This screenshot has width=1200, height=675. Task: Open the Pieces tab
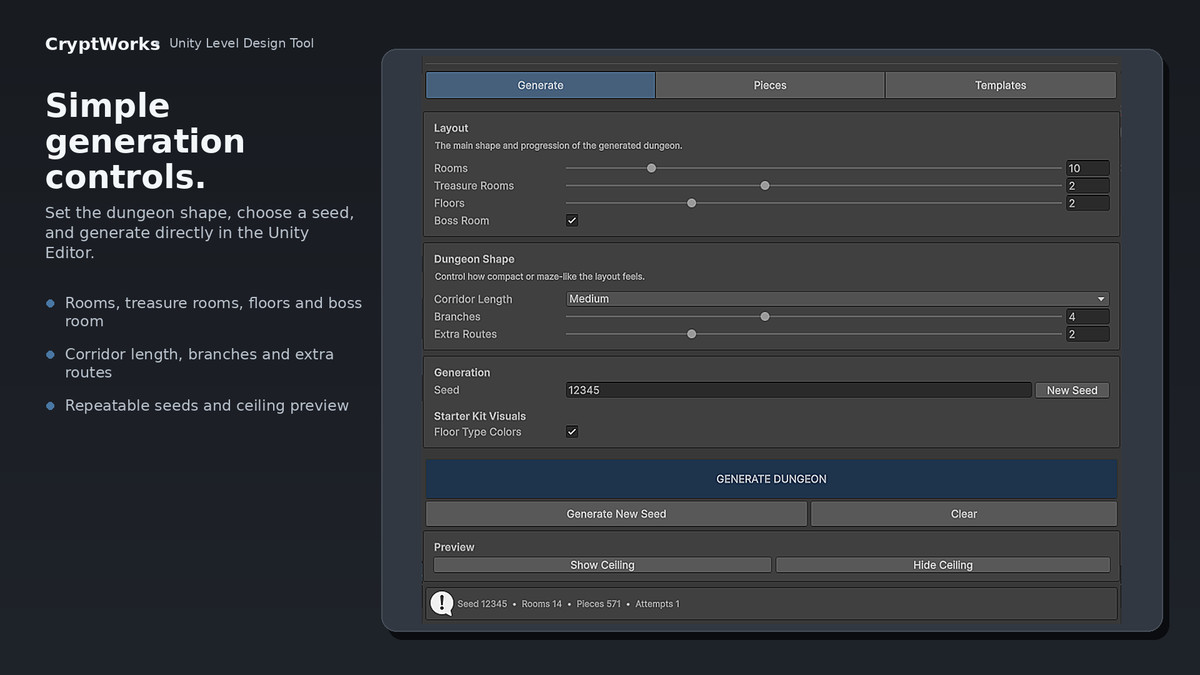770,85
